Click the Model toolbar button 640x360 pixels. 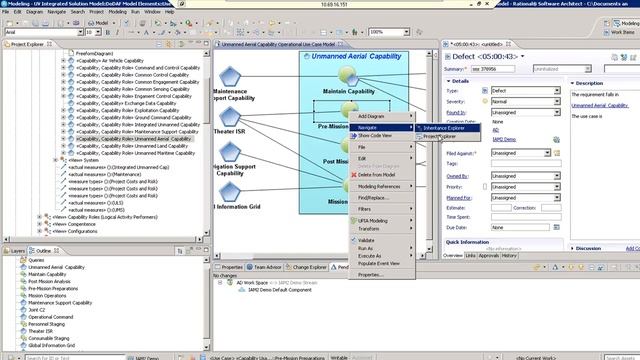98,23
